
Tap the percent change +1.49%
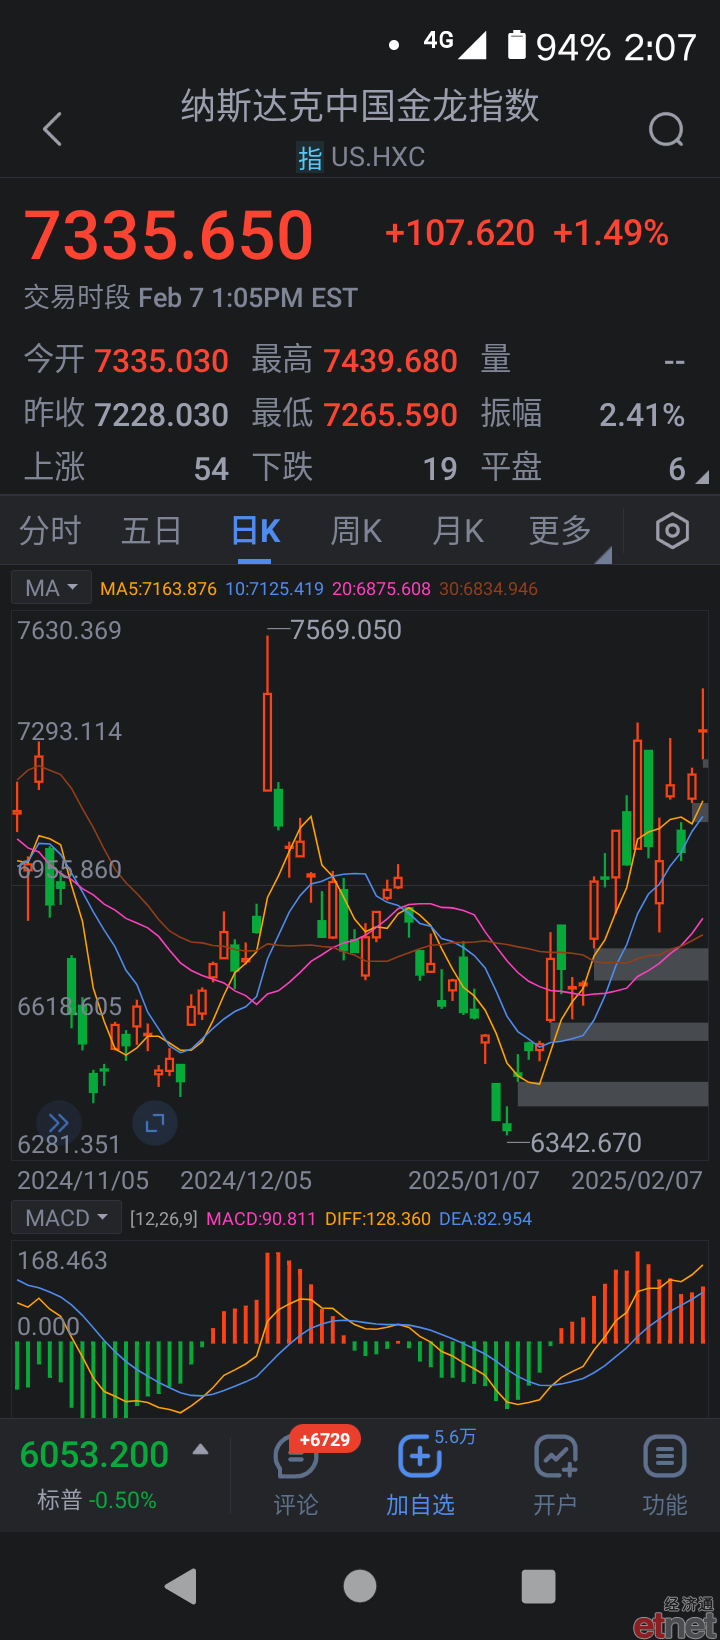pos(611,233)
